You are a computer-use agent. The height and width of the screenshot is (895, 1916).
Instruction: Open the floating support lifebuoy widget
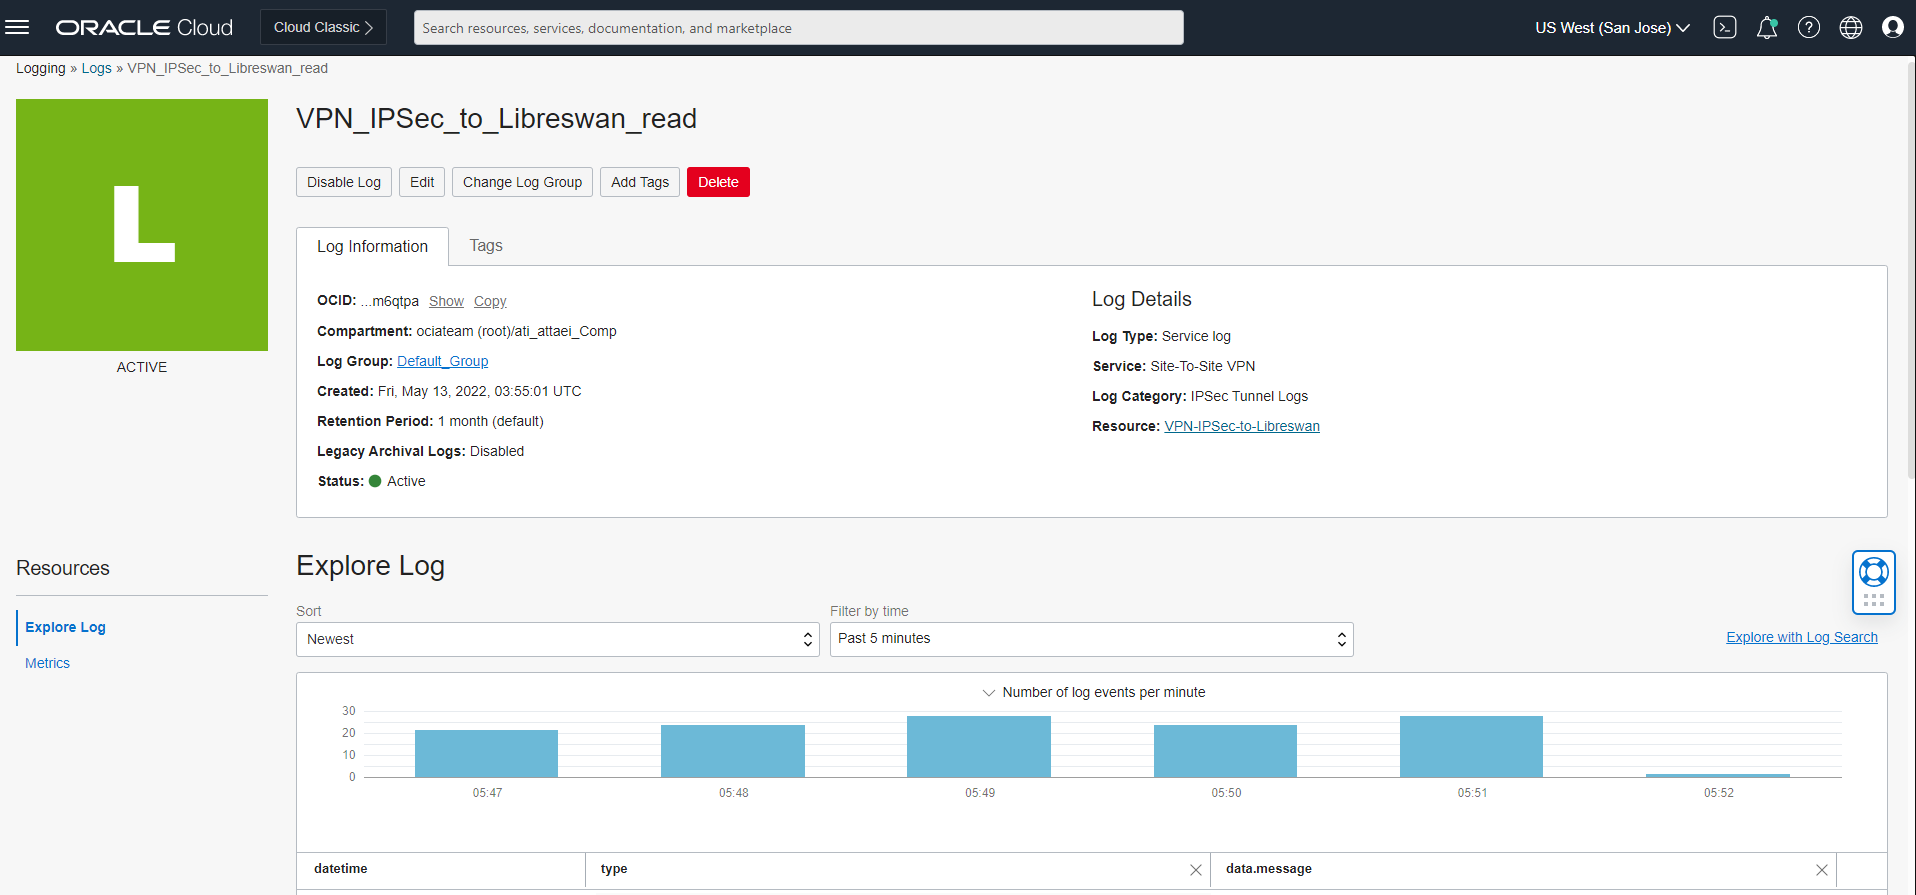[x=1873, y=572]
